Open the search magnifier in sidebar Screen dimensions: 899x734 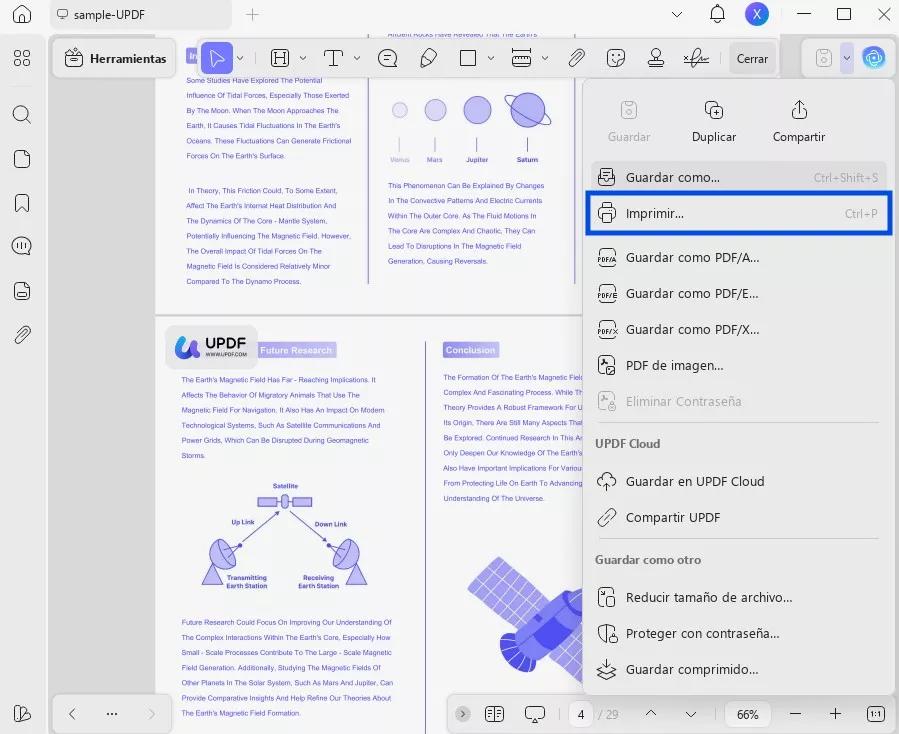22,114
